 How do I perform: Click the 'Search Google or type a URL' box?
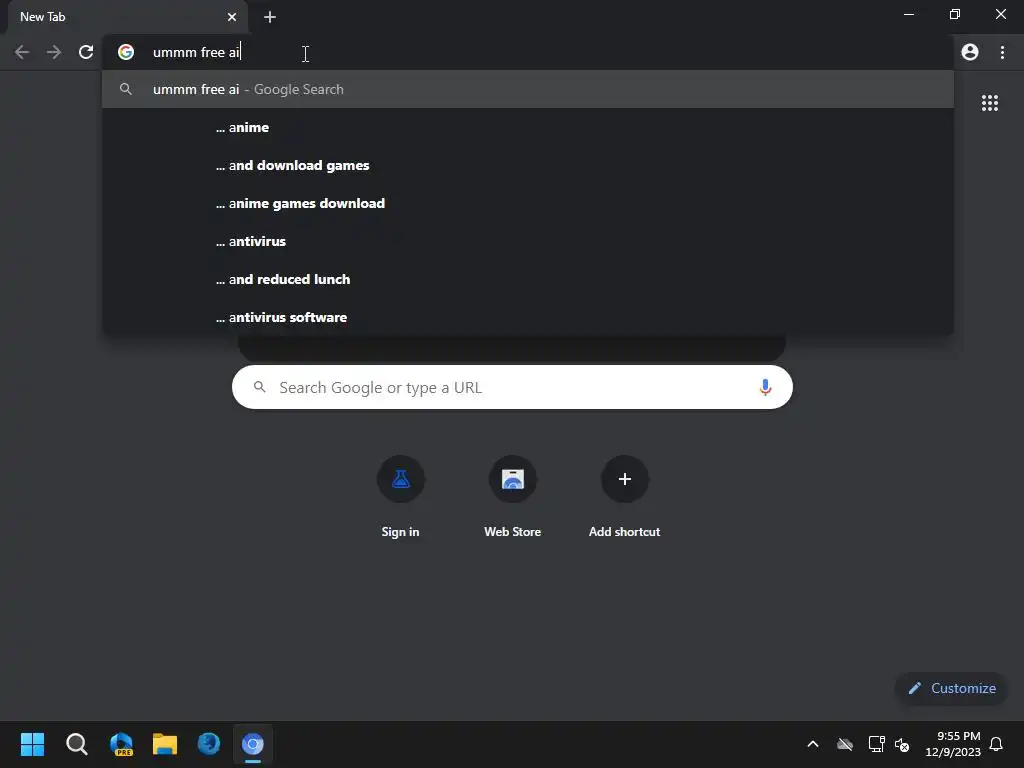pyautogui.click(x=512, y=387)
